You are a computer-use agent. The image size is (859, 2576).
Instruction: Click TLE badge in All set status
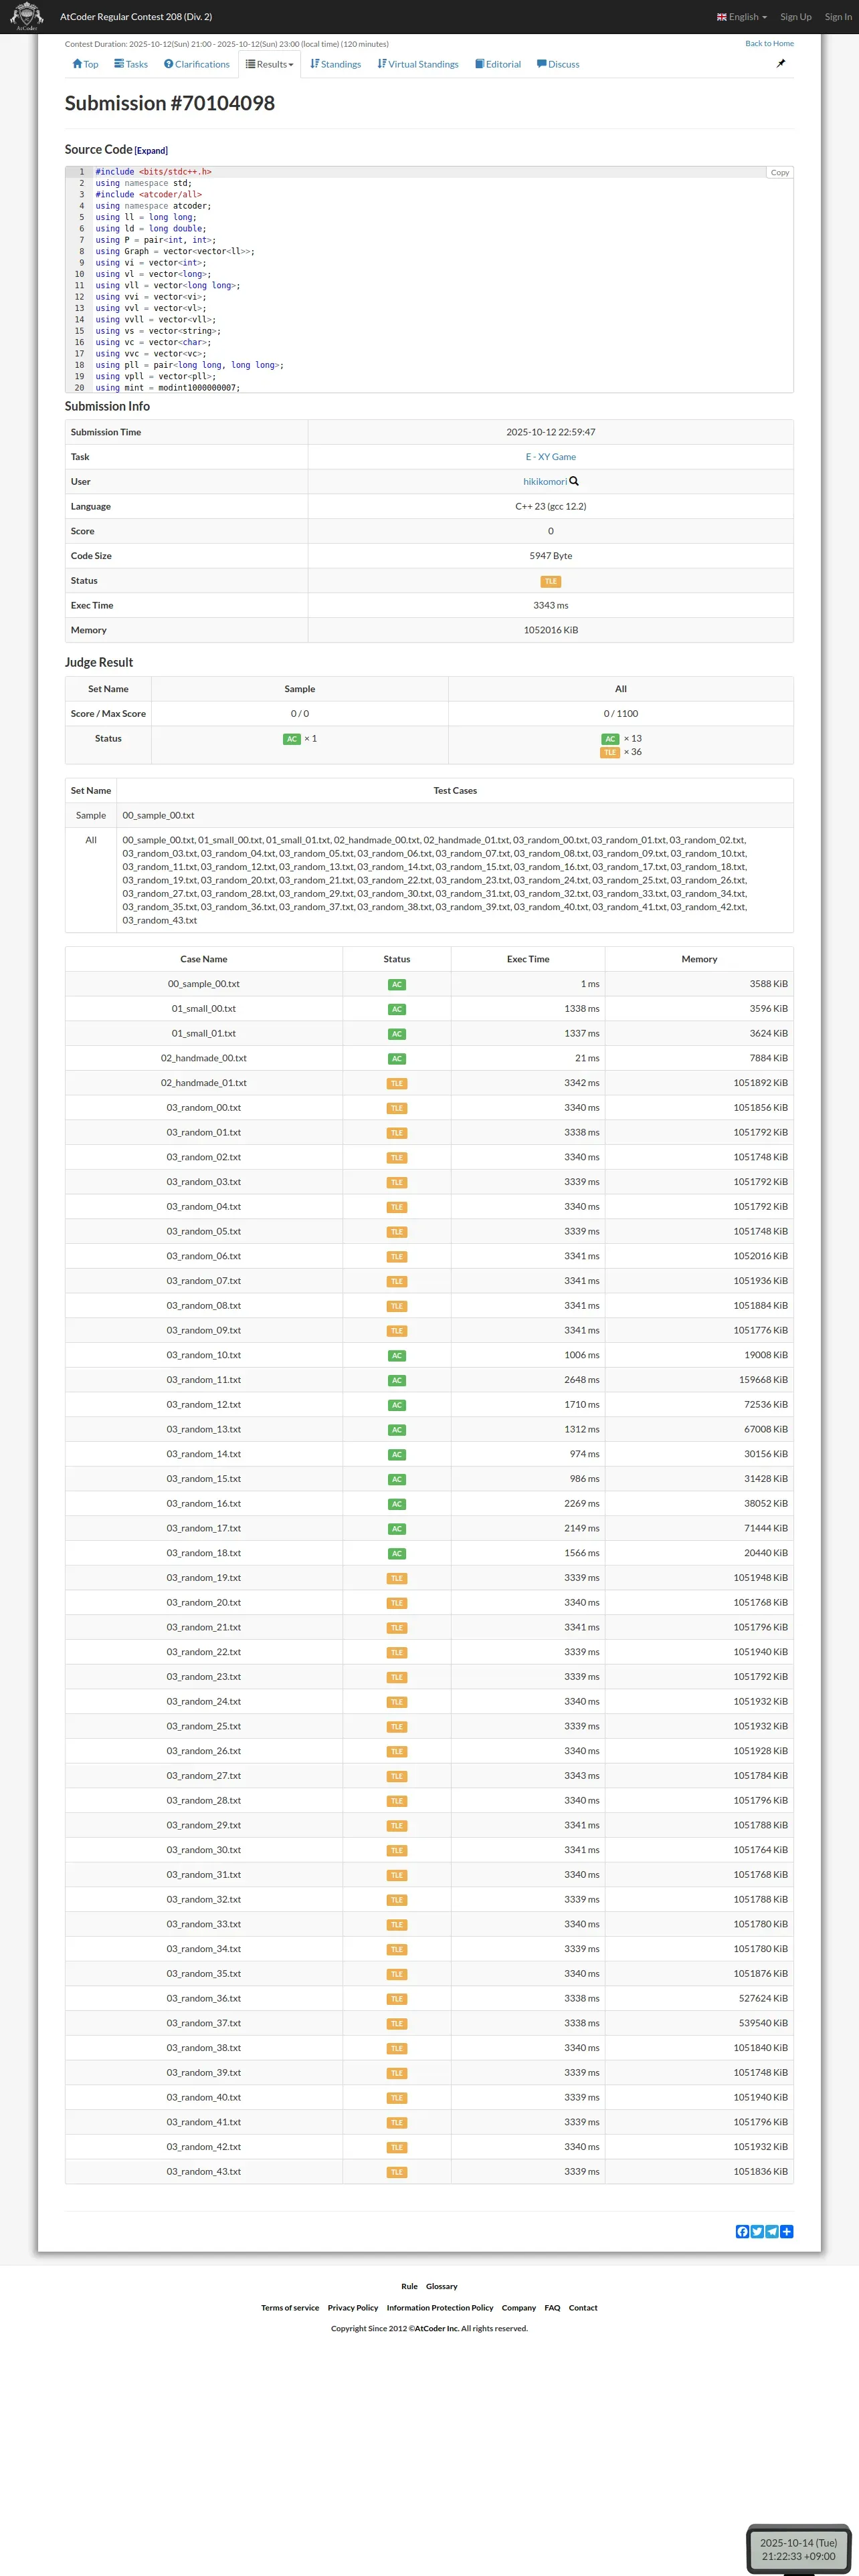[x=610, y=752]
